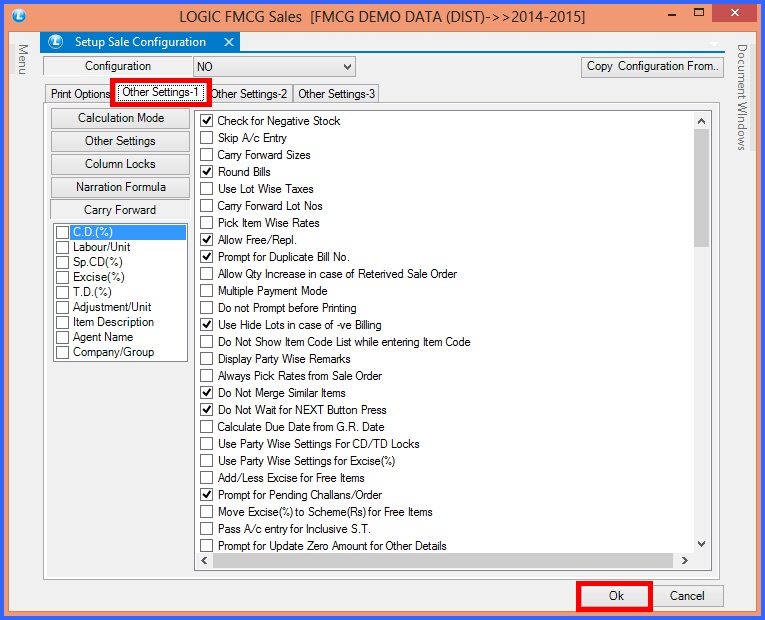Click the Logic app icon in title bar
This screenshot has width=765, height=620.
click(x=19, y=16)
